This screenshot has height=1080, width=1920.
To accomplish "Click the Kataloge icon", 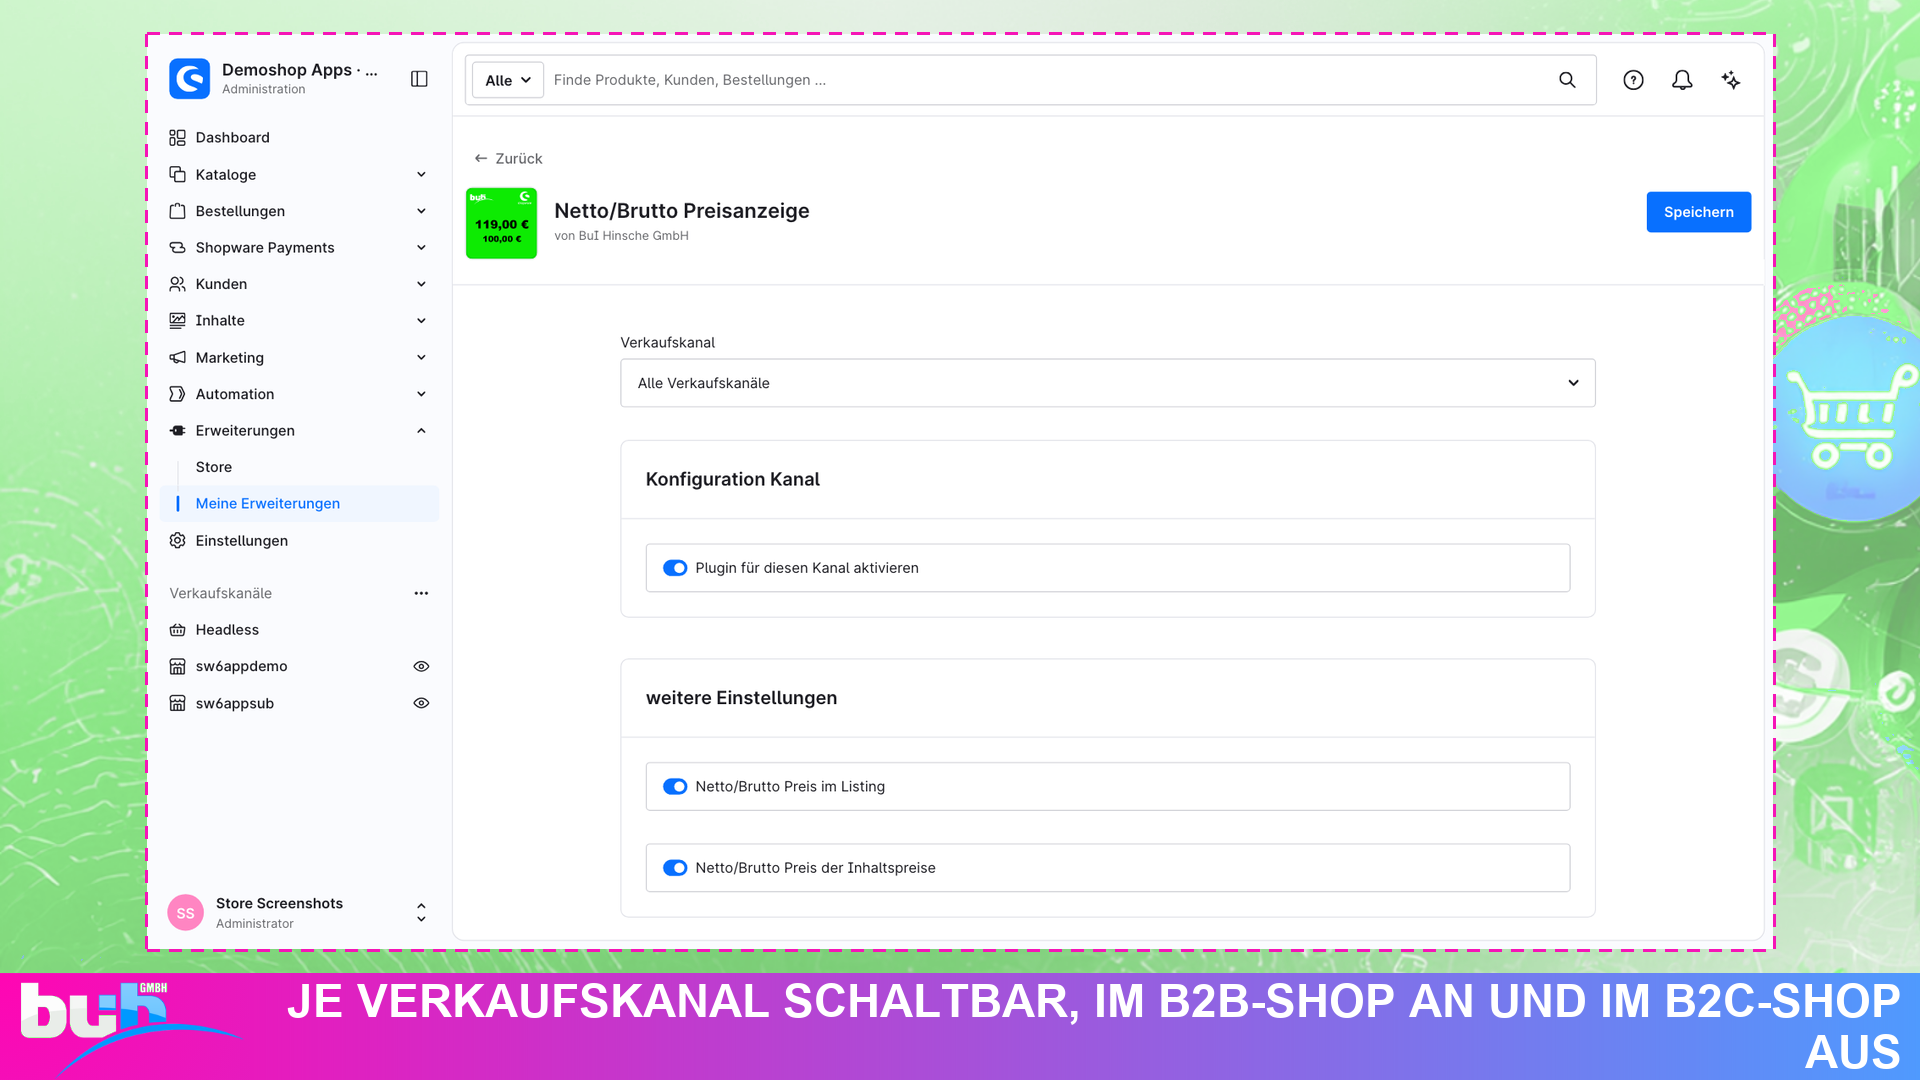I will [177, 174].
